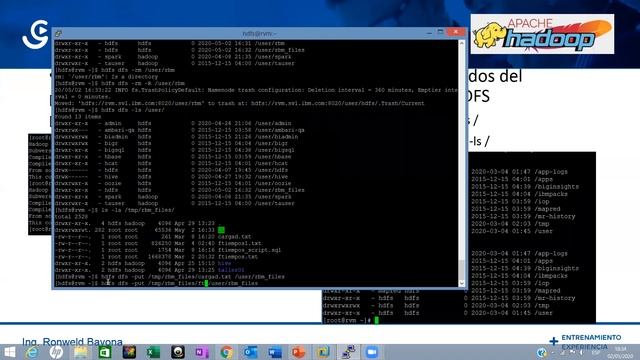Open the HP app on taskbar
640x360 pixels.
(x=56, y=352)
